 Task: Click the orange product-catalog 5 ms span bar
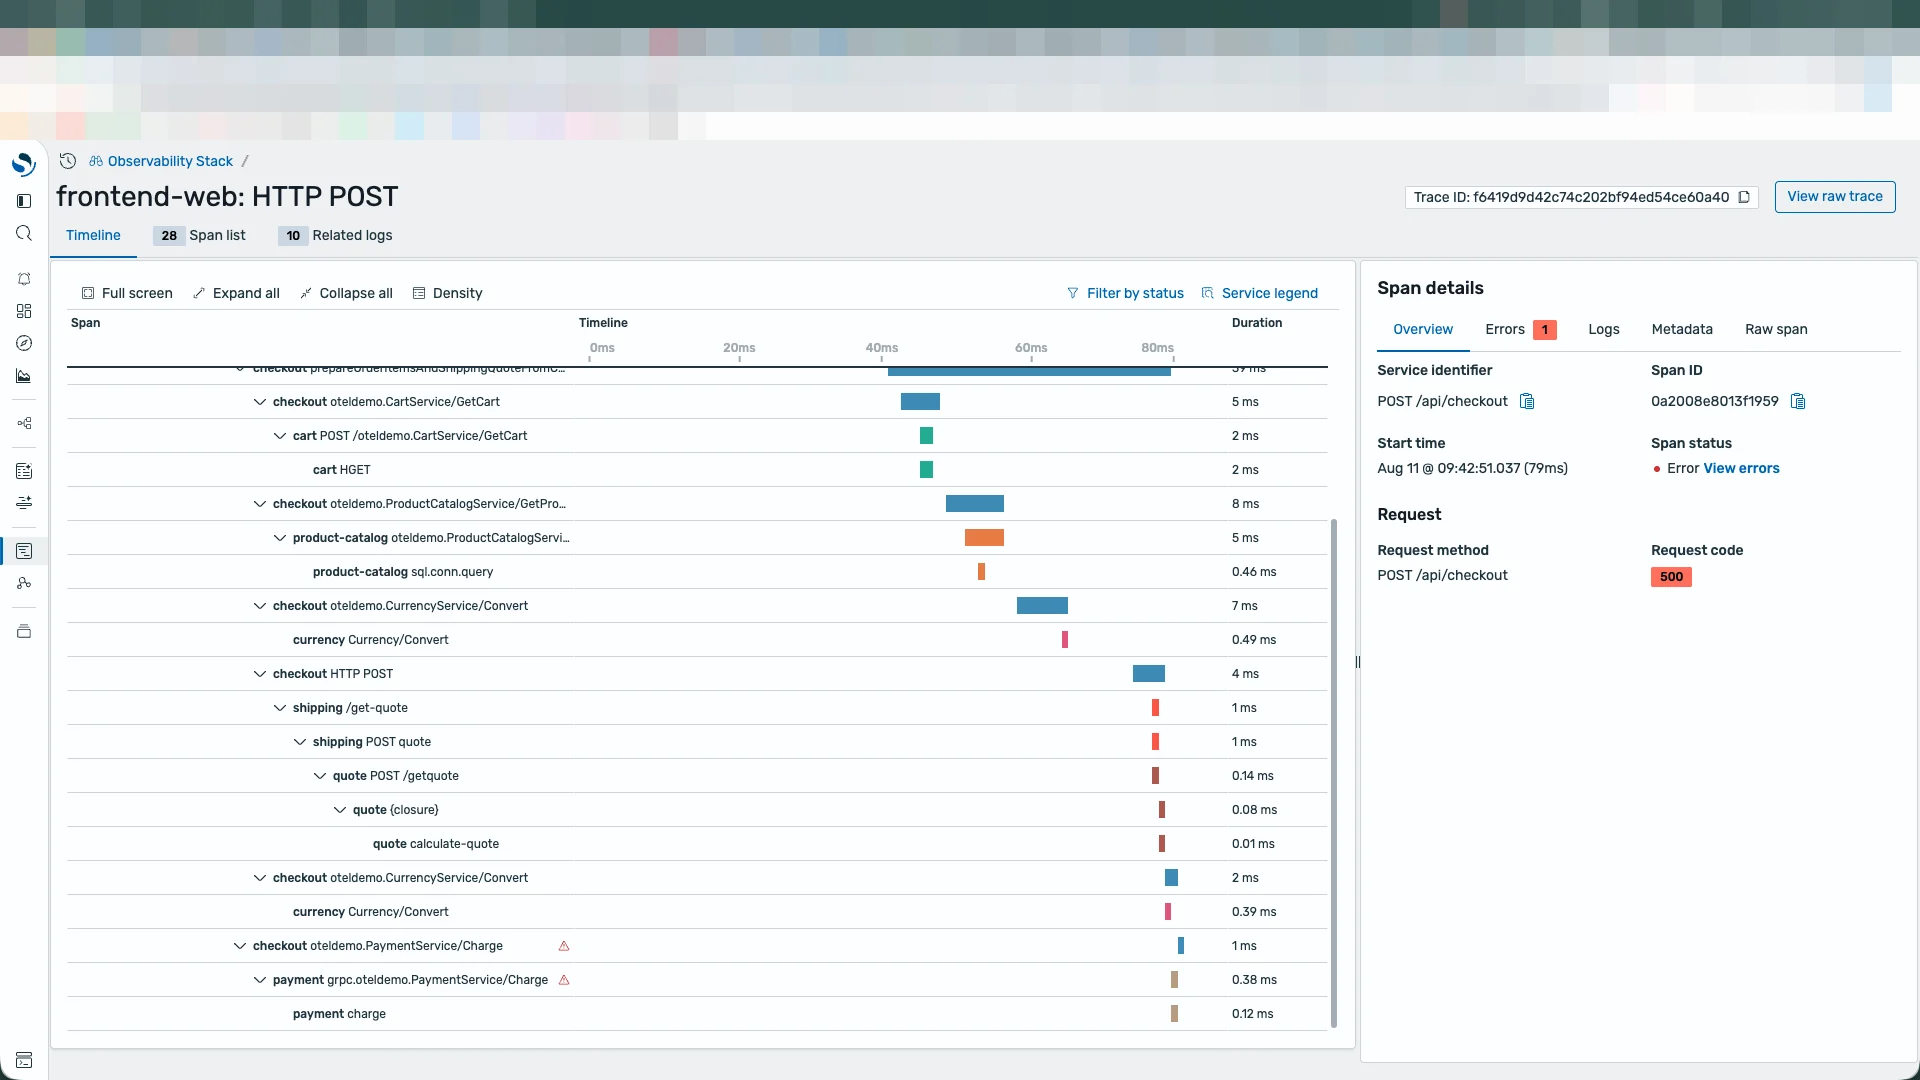pos(984,538)
